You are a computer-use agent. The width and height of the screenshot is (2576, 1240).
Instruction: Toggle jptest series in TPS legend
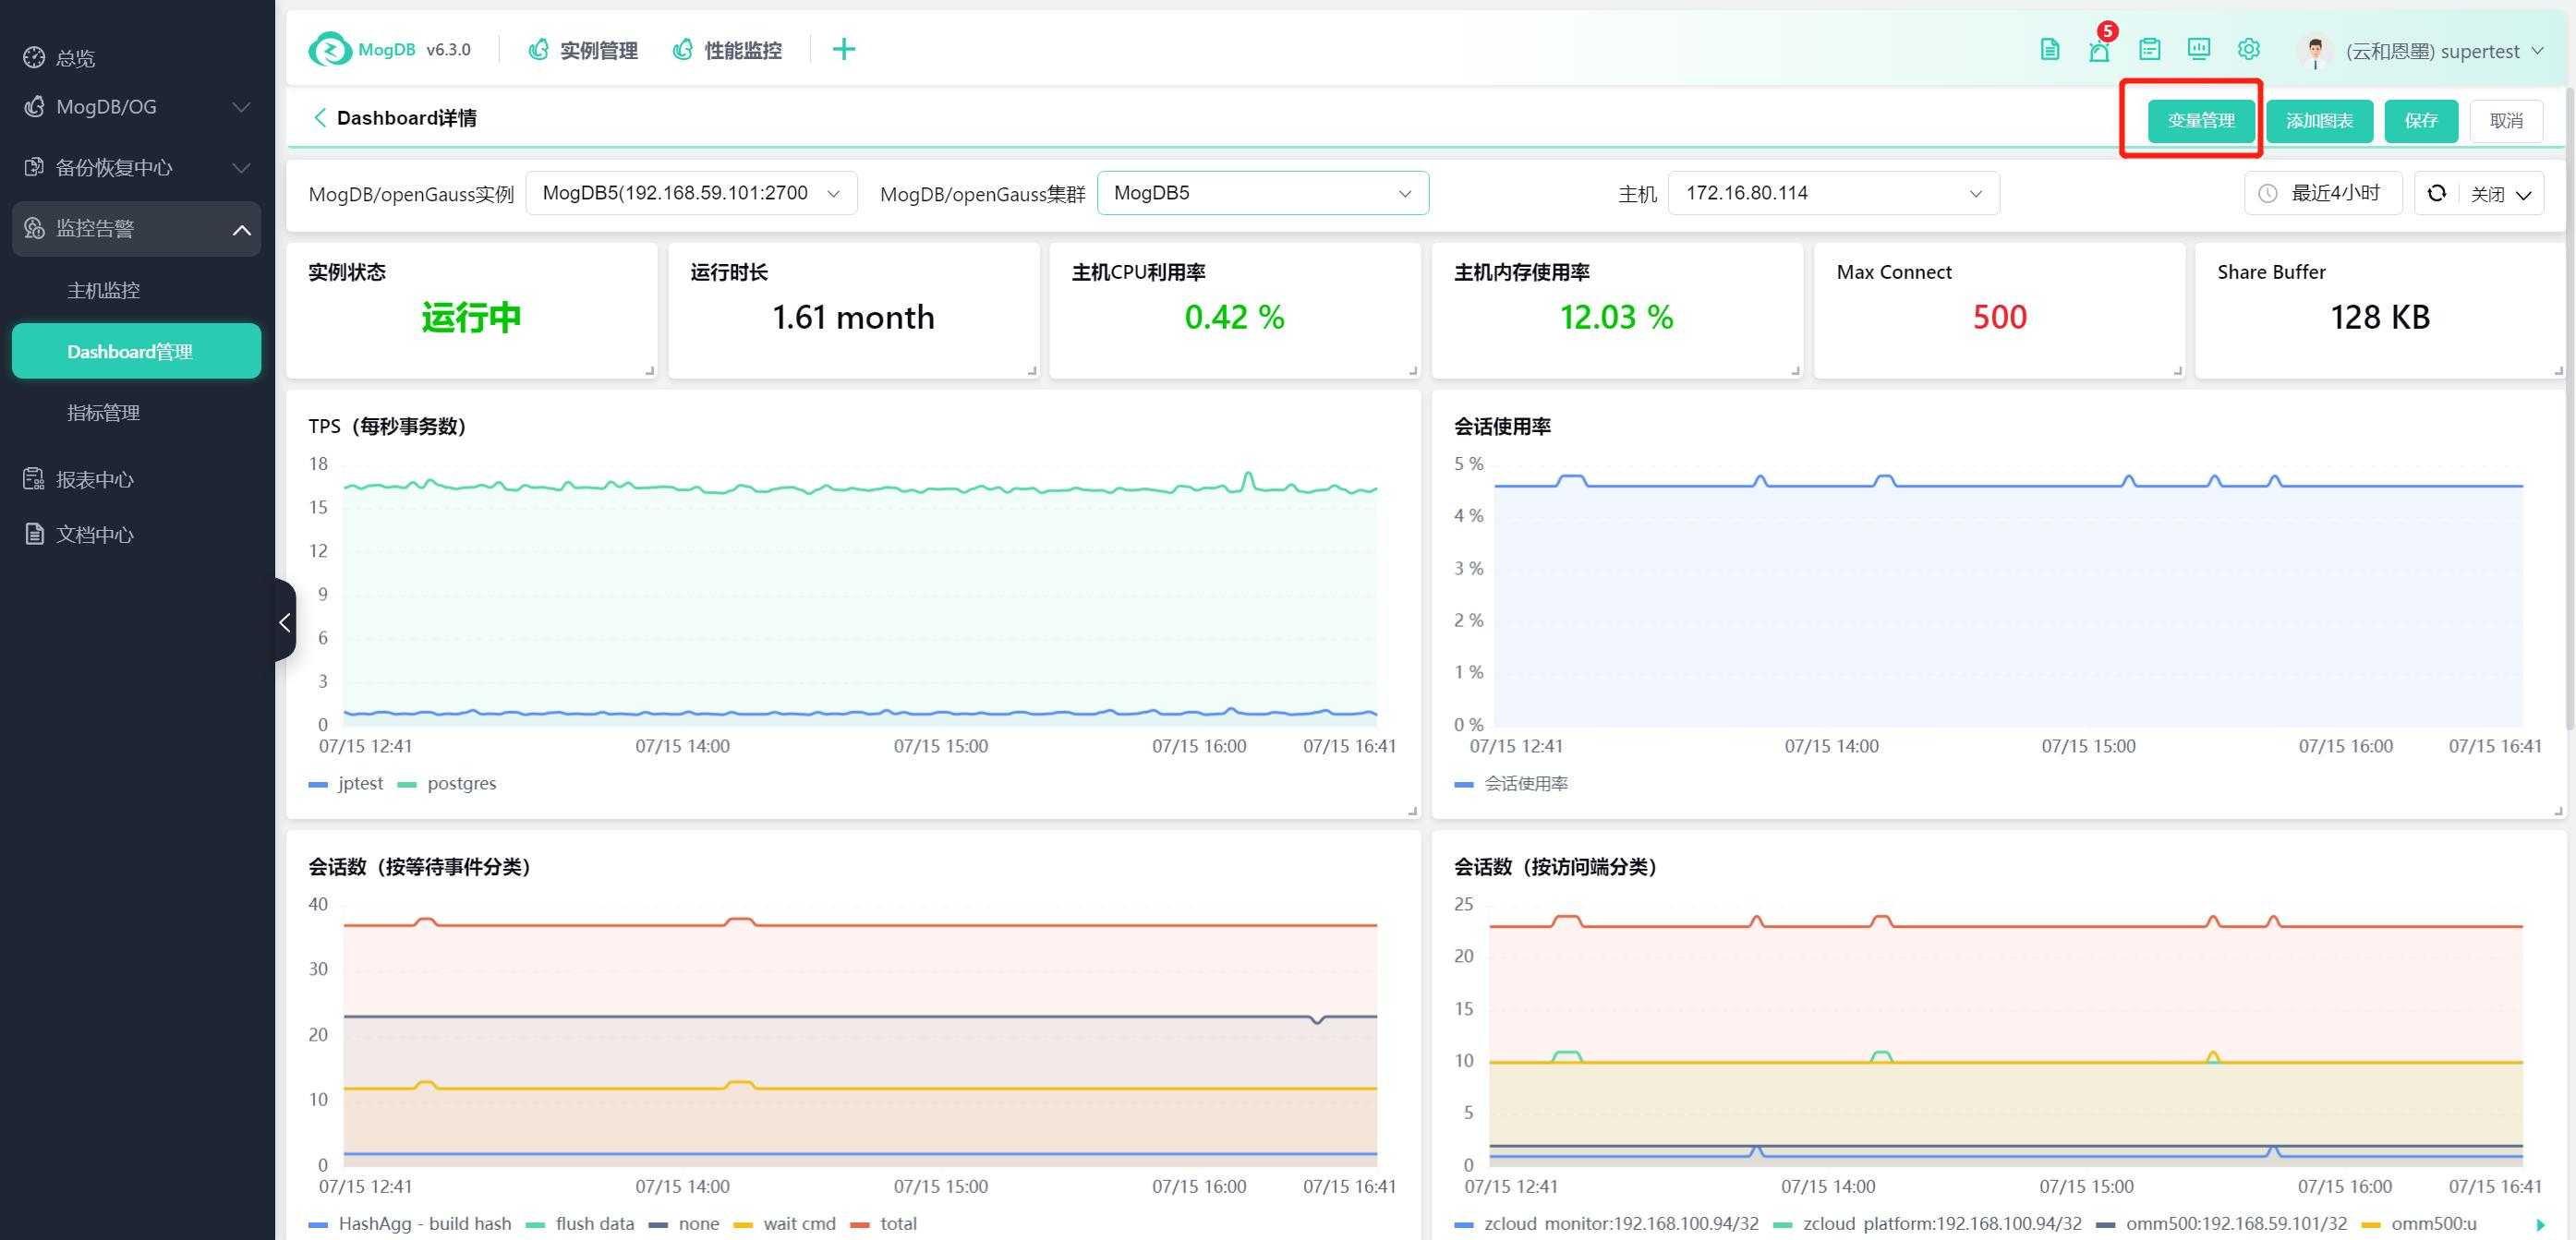346,784
